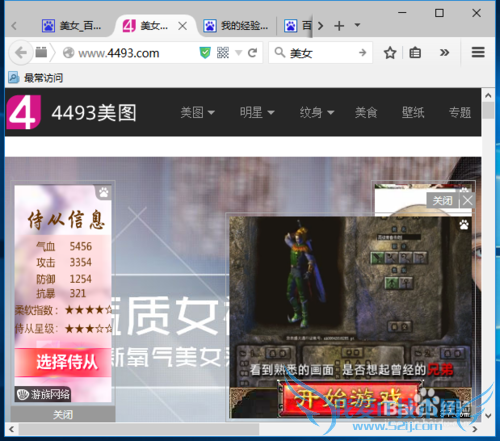Image resolution: width=500 pixels, height=441 pixels.
Task: Click the vertical scrollbar thumb
Action: 488,111
